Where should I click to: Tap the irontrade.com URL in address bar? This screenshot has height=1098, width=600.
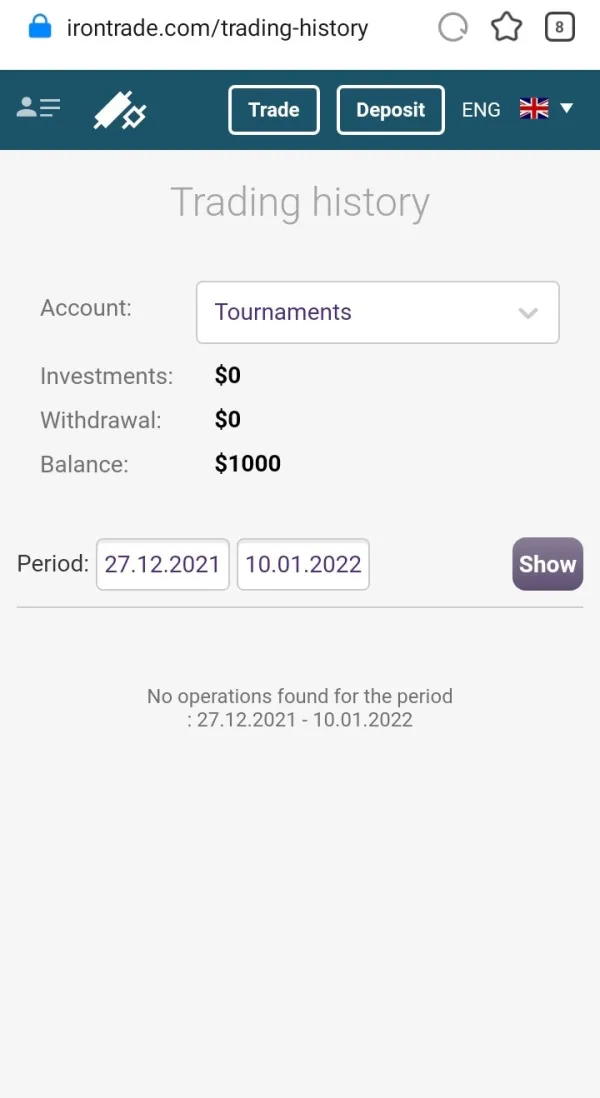click(x=217, y=28)
